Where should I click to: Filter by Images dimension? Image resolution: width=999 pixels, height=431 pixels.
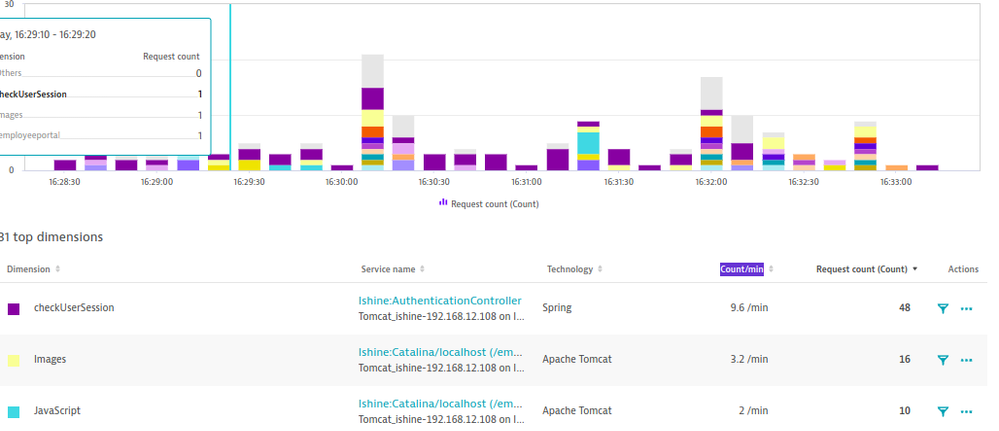pos(942,360)
